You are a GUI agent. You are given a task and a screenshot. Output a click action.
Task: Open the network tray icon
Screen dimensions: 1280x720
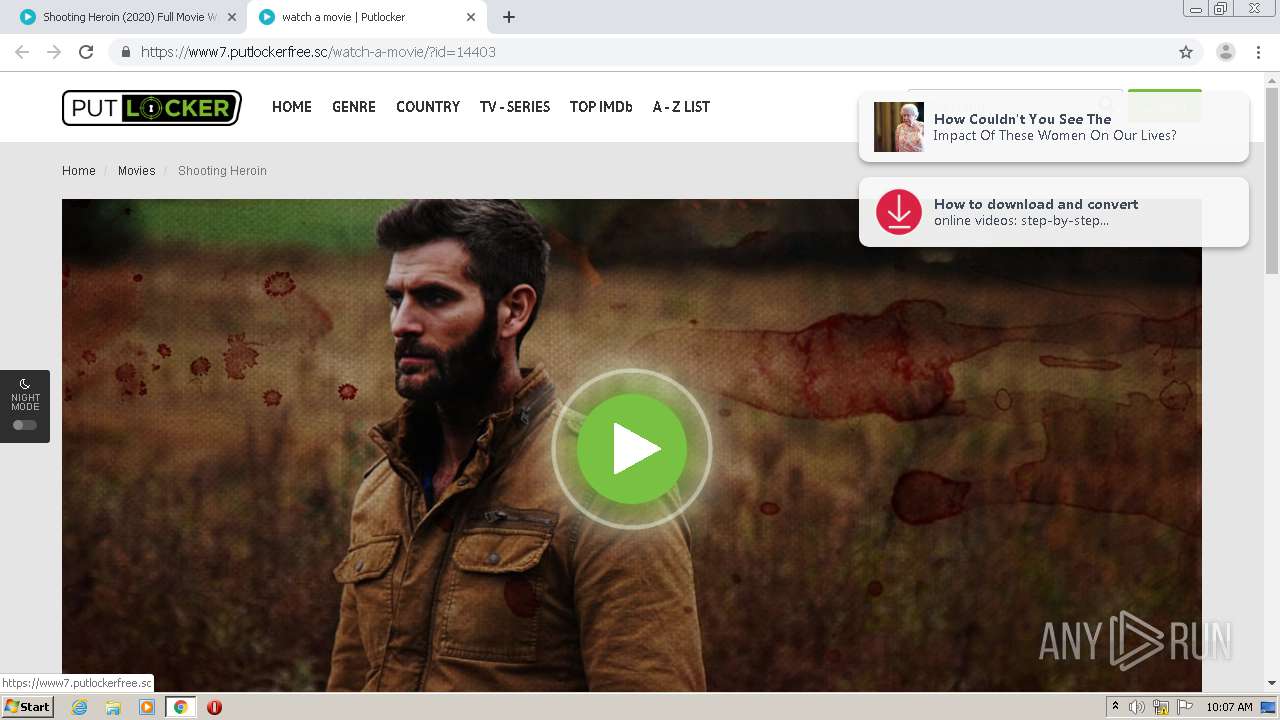1161,707
